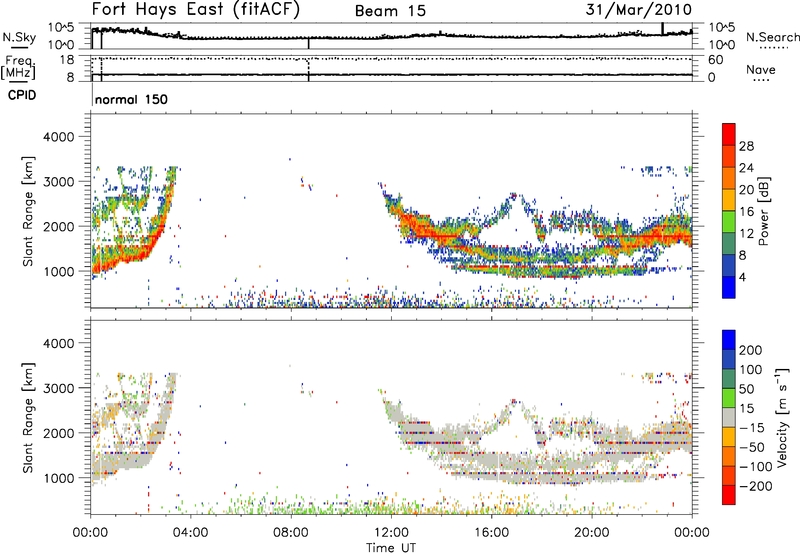Click '12' on the power colorbar
This screenshot has width=800, height=554.
point(746,234)
